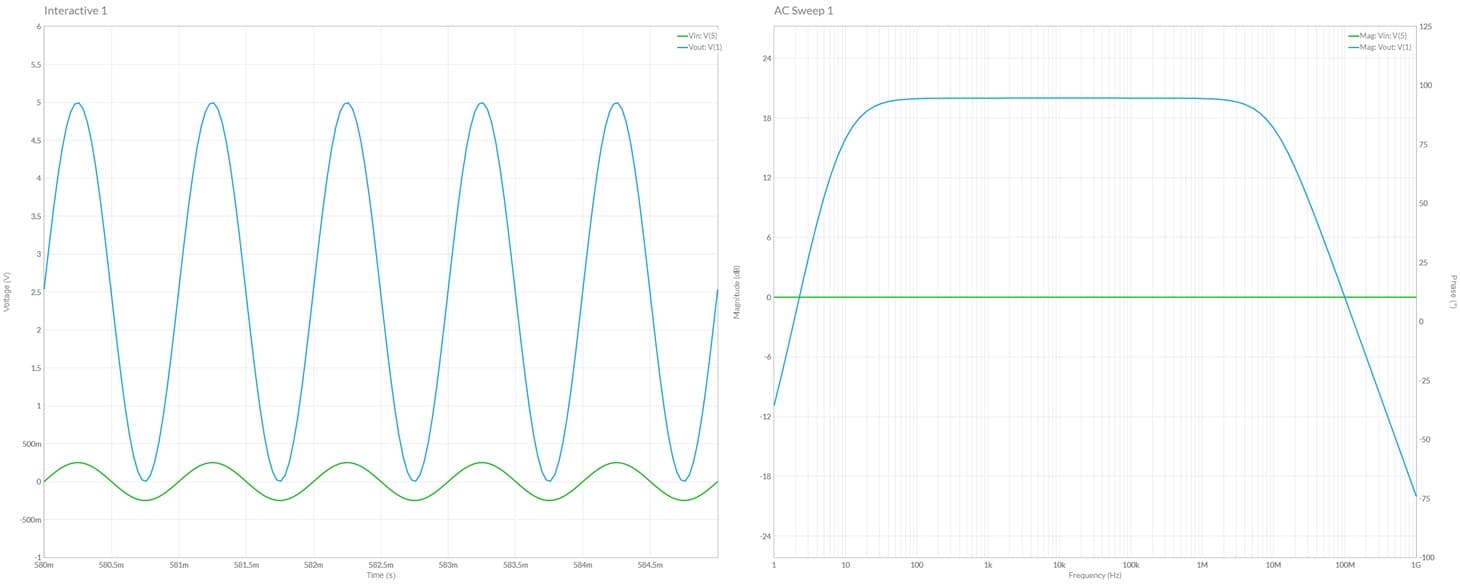This screenshot has width=1460, height=584.
Task: Click the 5.5 tick on voltage axis
Action: click(x=36, y=65)
